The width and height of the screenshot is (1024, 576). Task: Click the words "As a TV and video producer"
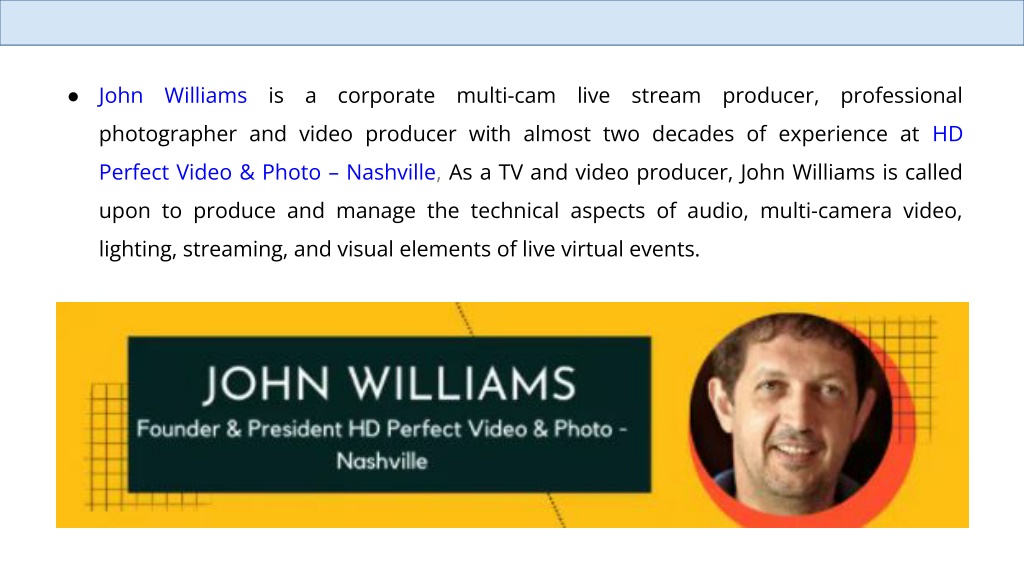click(x=588, y=172)
